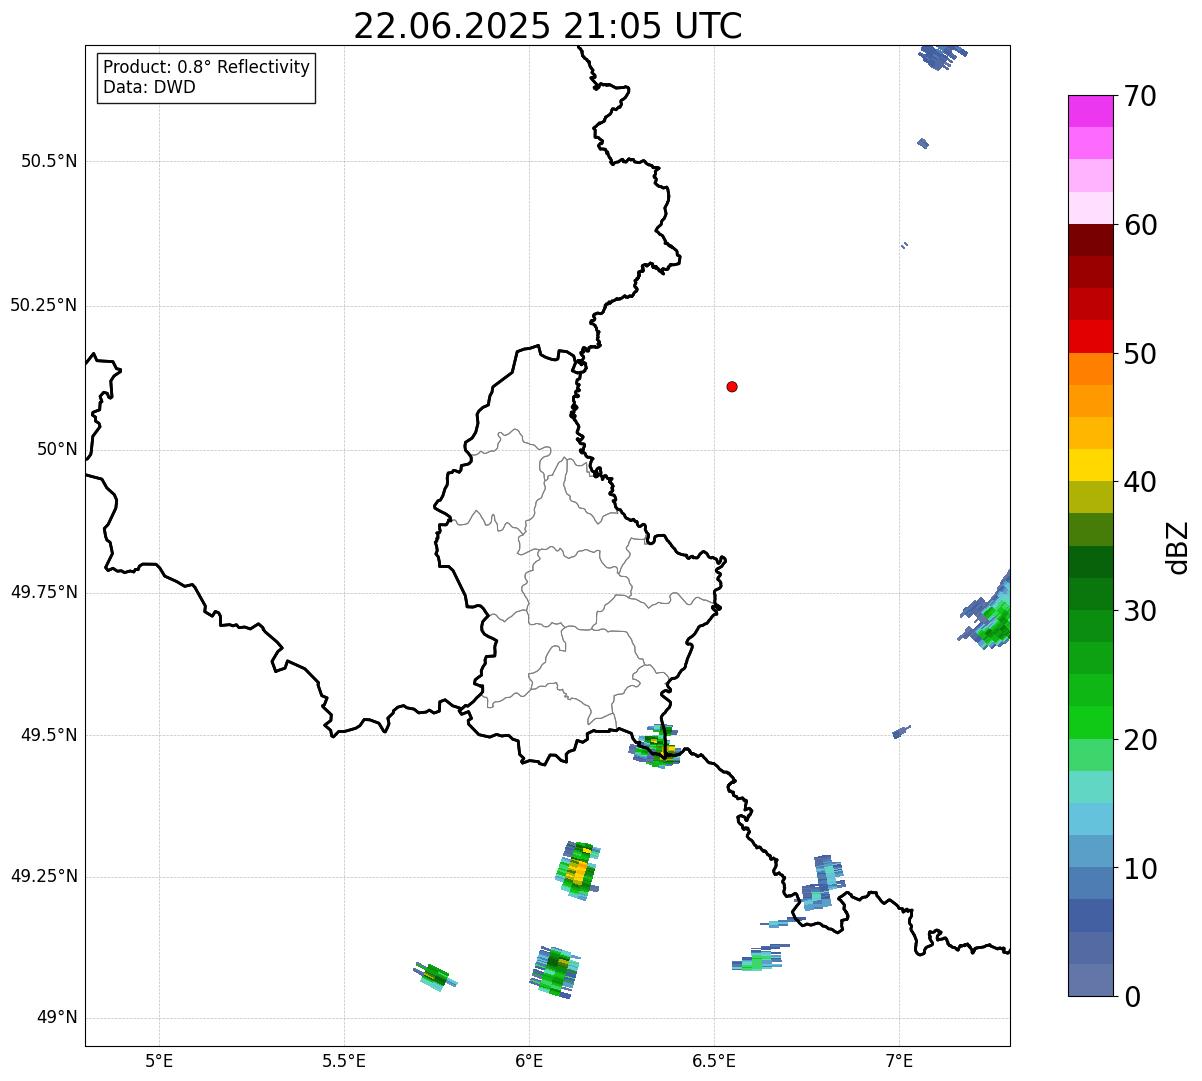Click the Data: DWD label

[149, 87]
